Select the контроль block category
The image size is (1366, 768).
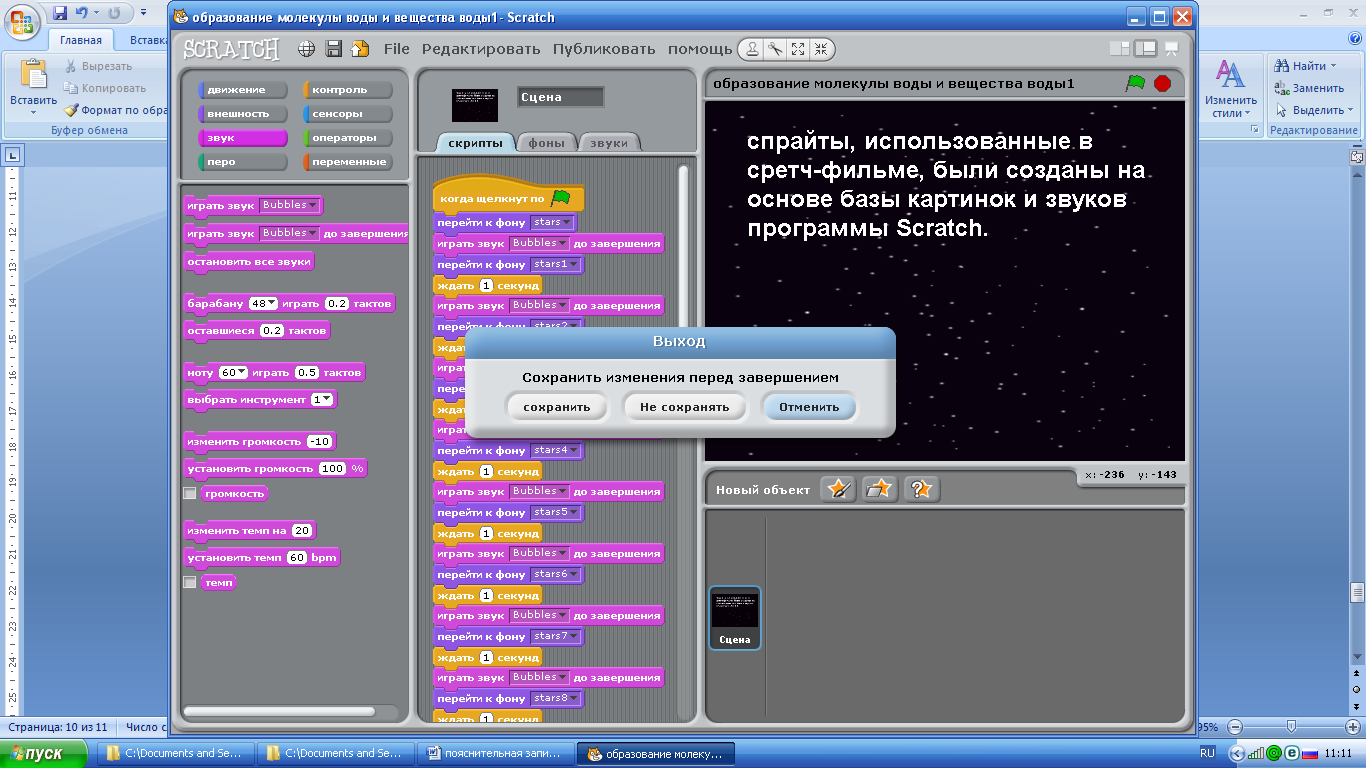(347, 90)
